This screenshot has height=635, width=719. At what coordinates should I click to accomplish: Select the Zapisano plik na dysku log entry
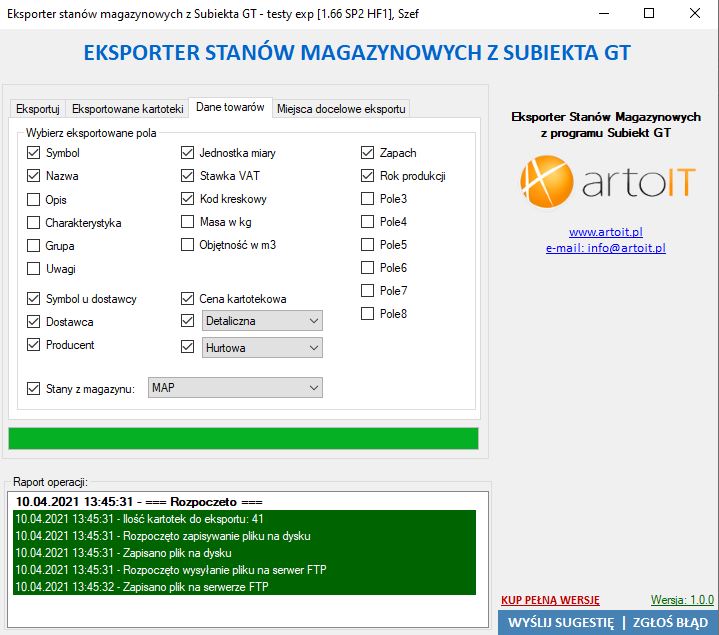tap(124, 552)
